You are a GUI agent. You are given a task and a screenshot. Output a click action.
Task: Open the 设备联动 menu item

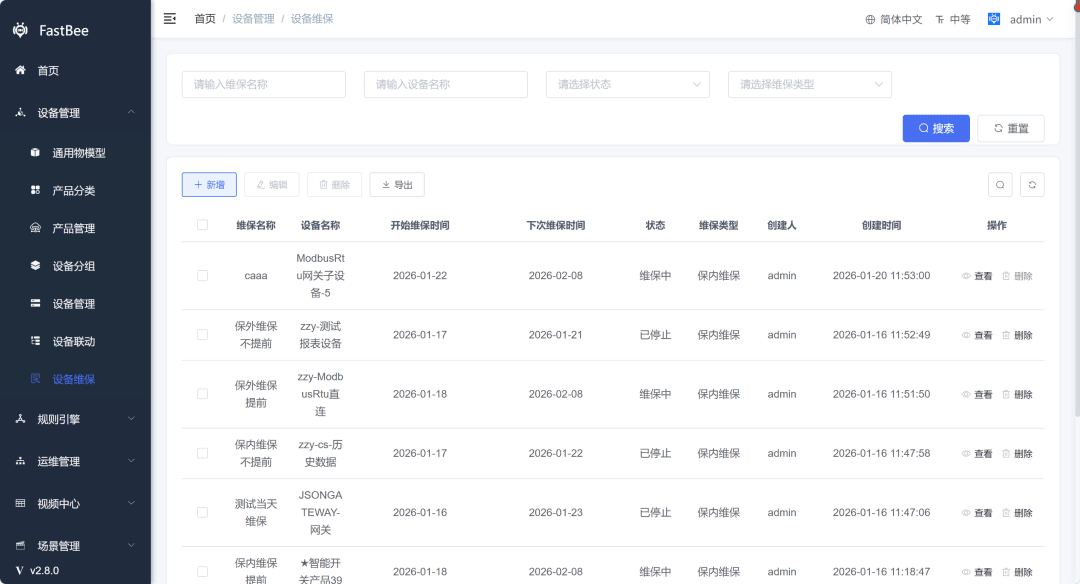point(76,341)
